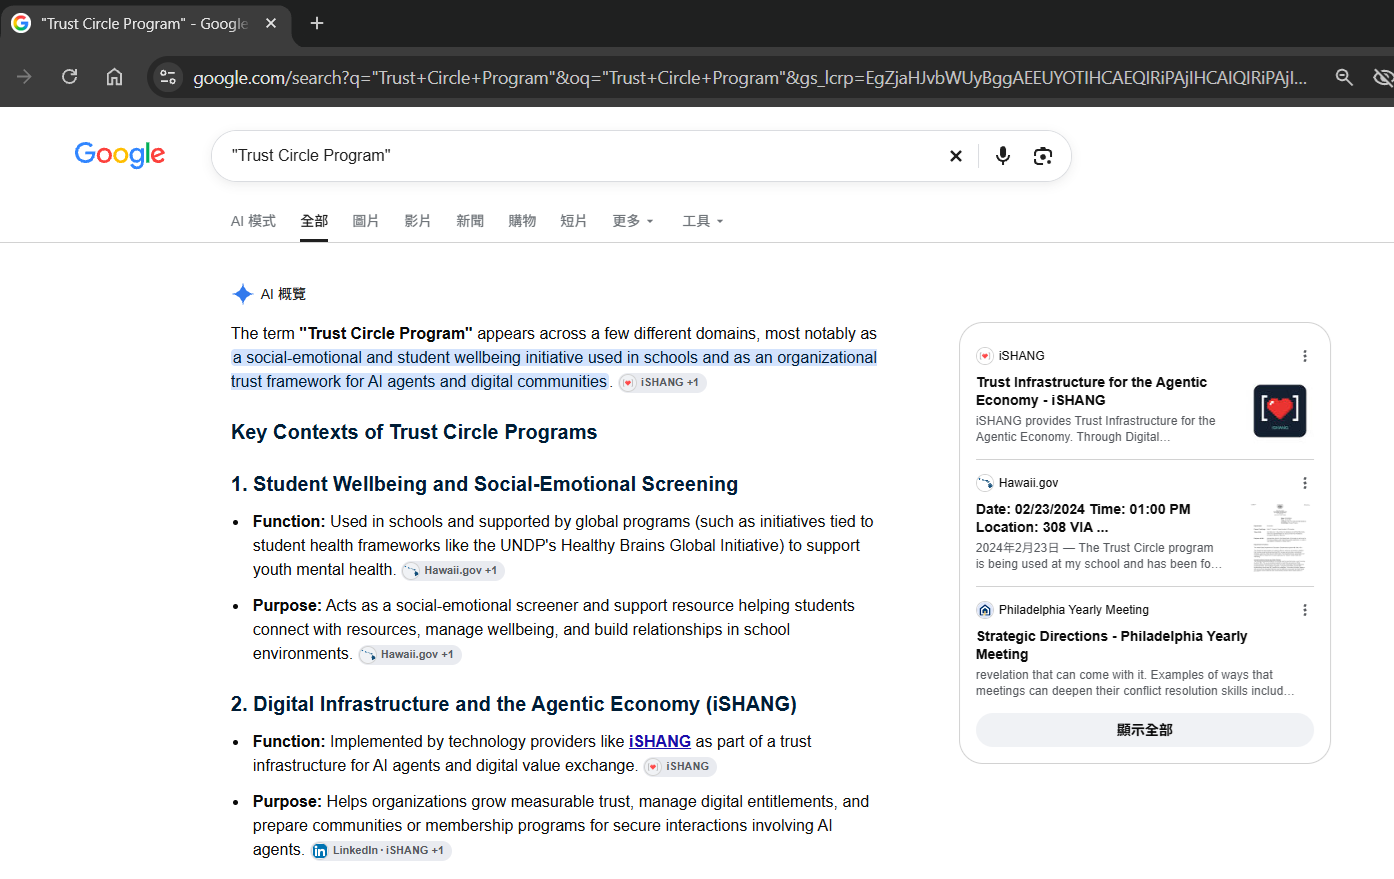Open Date: 02/23/2024 Hawaii.gov result link
This screenshot has height=879, width=1394.
(x=1083, y=518)
